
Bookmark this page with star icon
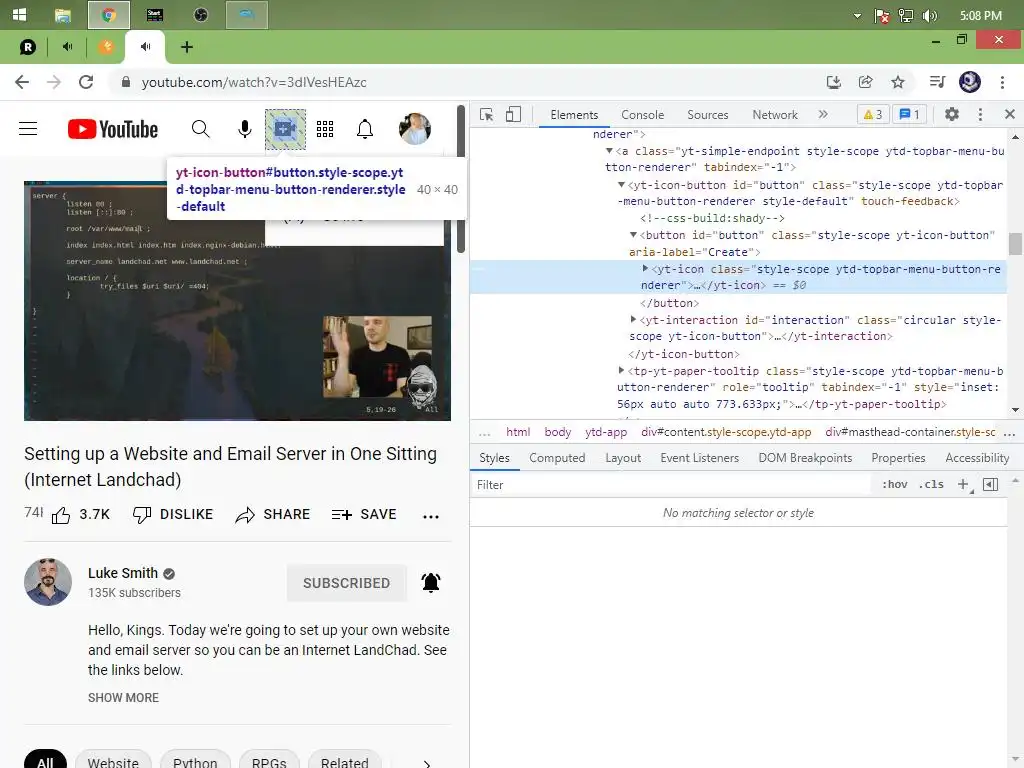click(x=898, y=82)
